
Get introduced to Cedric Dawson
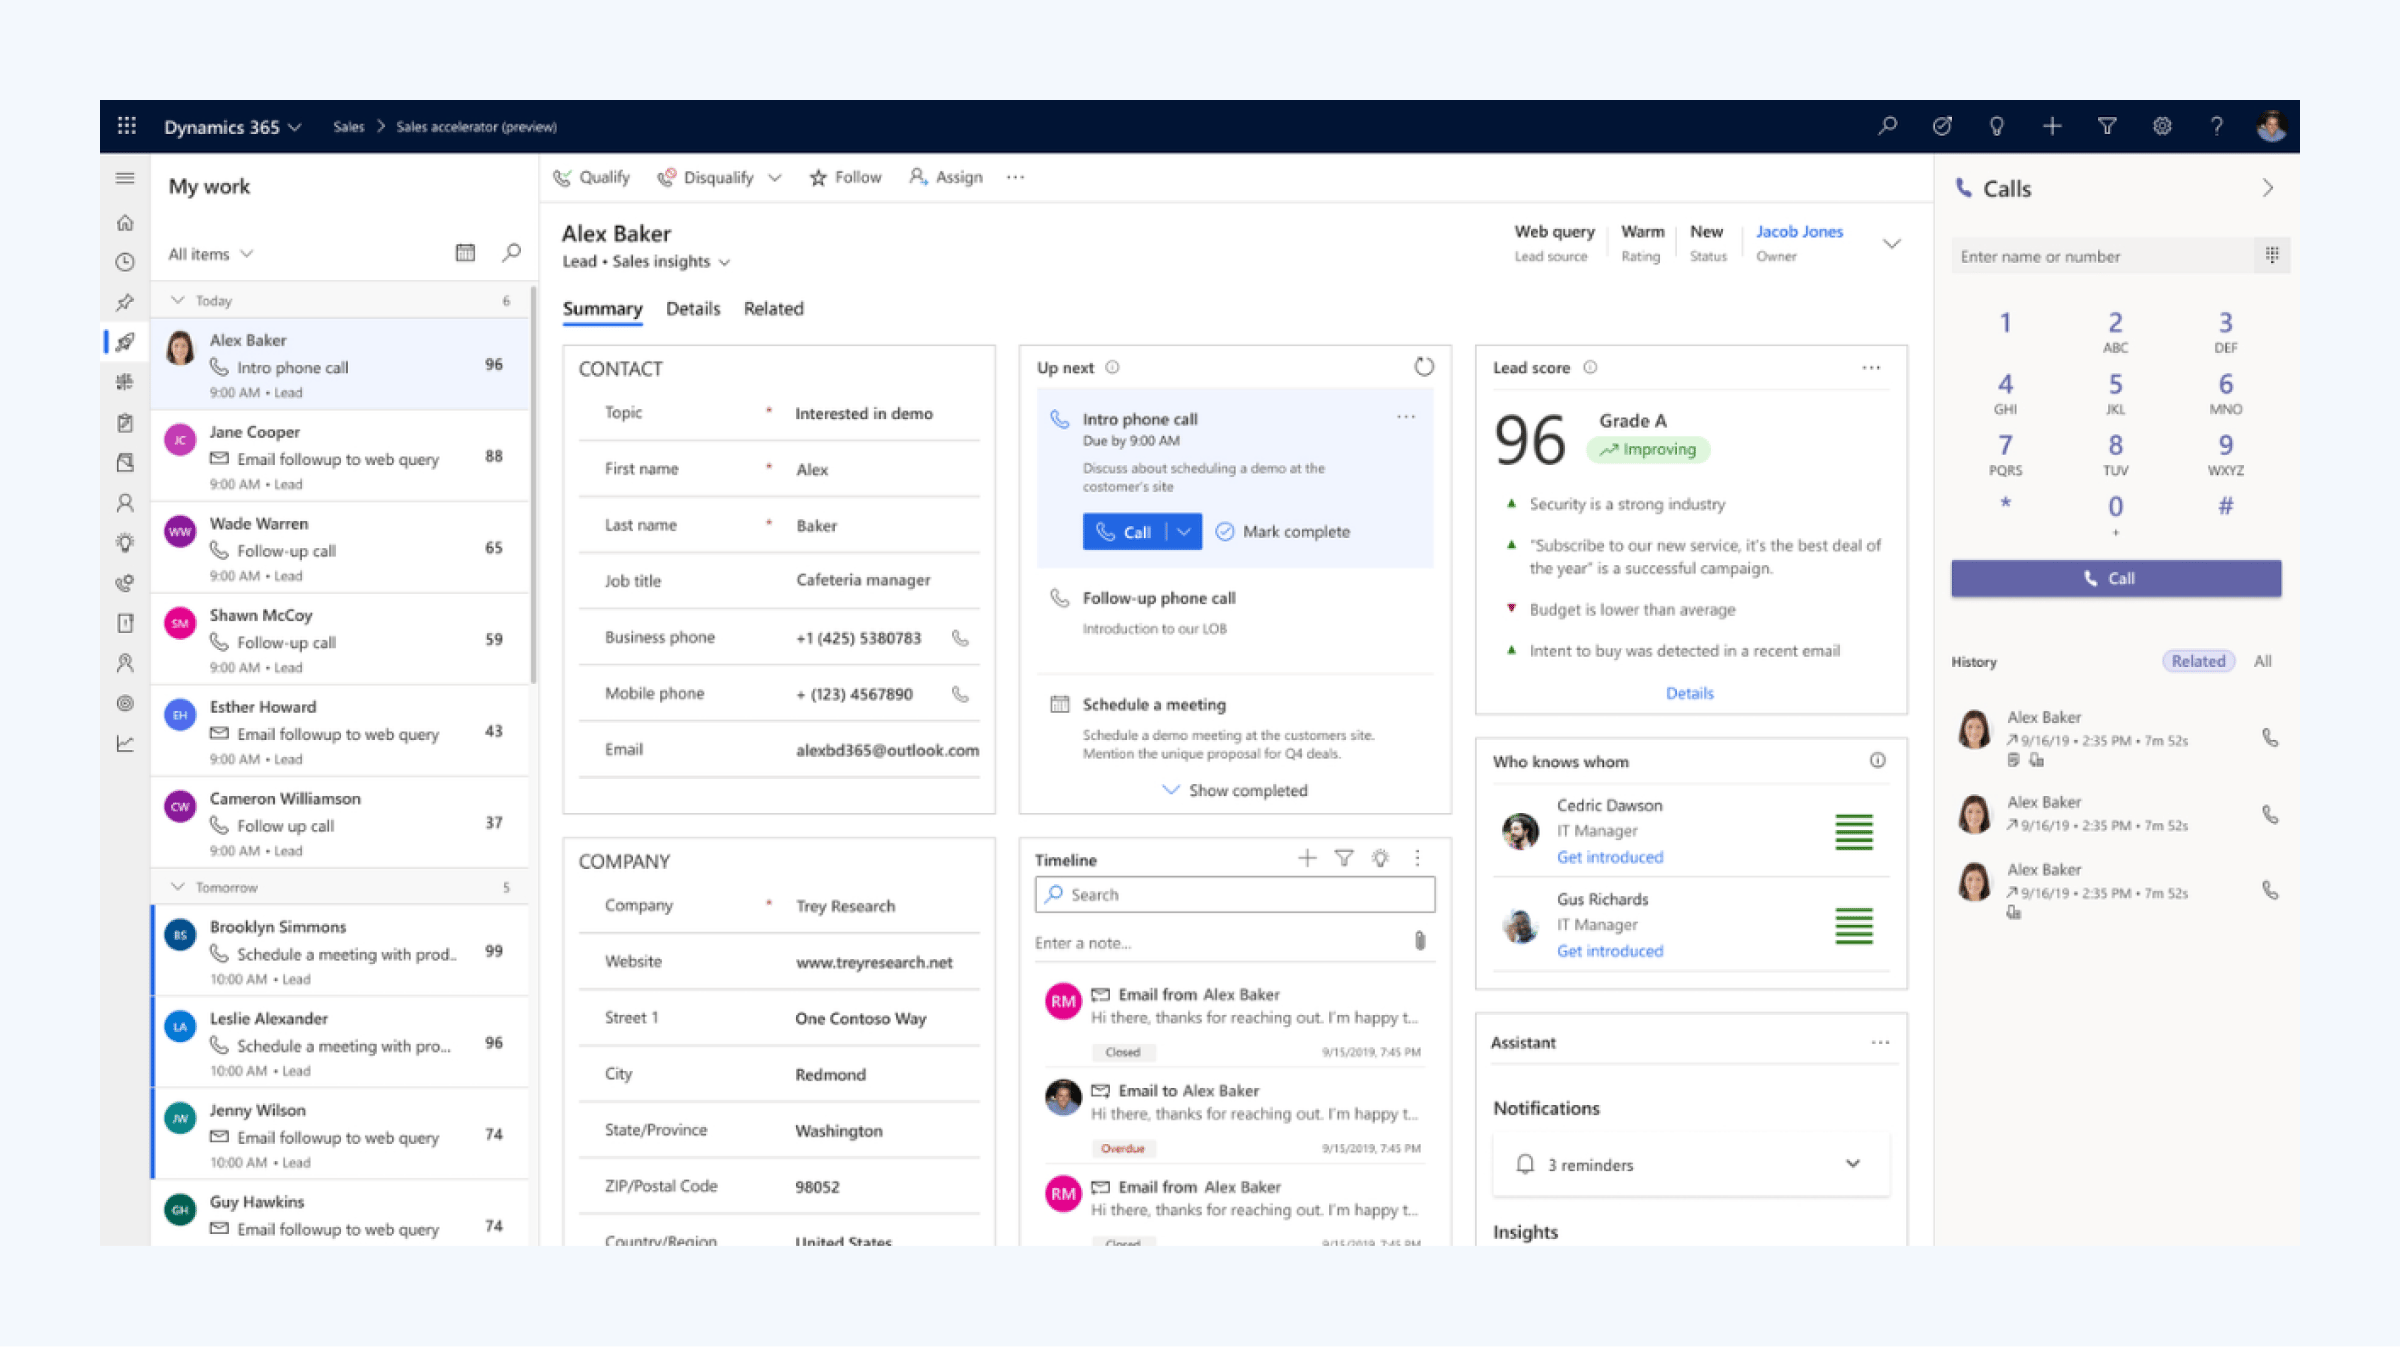[x=1609, y=857]
